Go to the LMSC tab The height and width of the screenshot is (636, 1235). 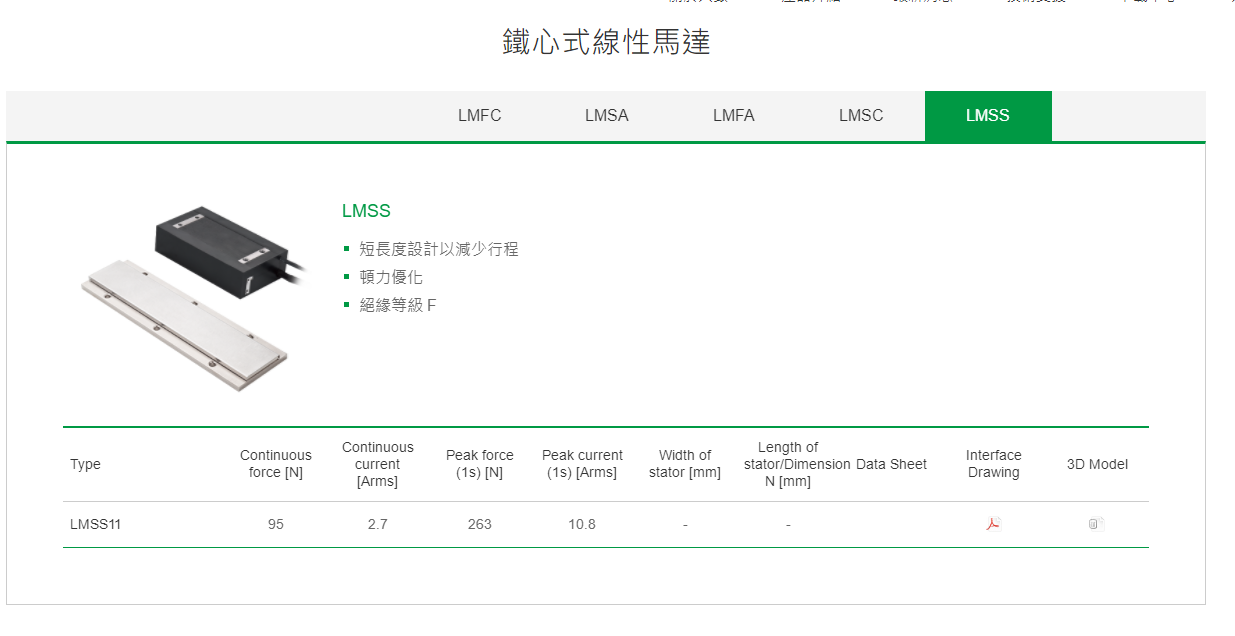click(x=860, y=116)
